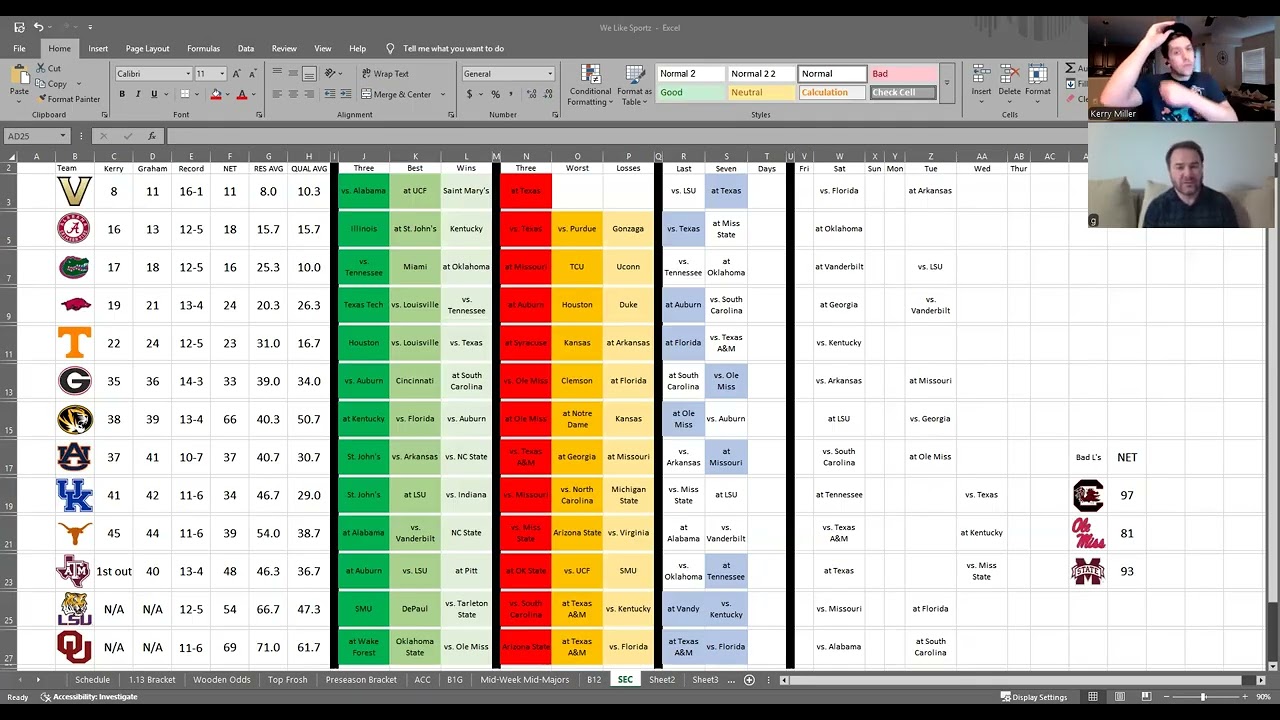Click the Orientation text-angle icon
The width and height of the screenshot is (1280, 720).
click(x=329, y=74)
